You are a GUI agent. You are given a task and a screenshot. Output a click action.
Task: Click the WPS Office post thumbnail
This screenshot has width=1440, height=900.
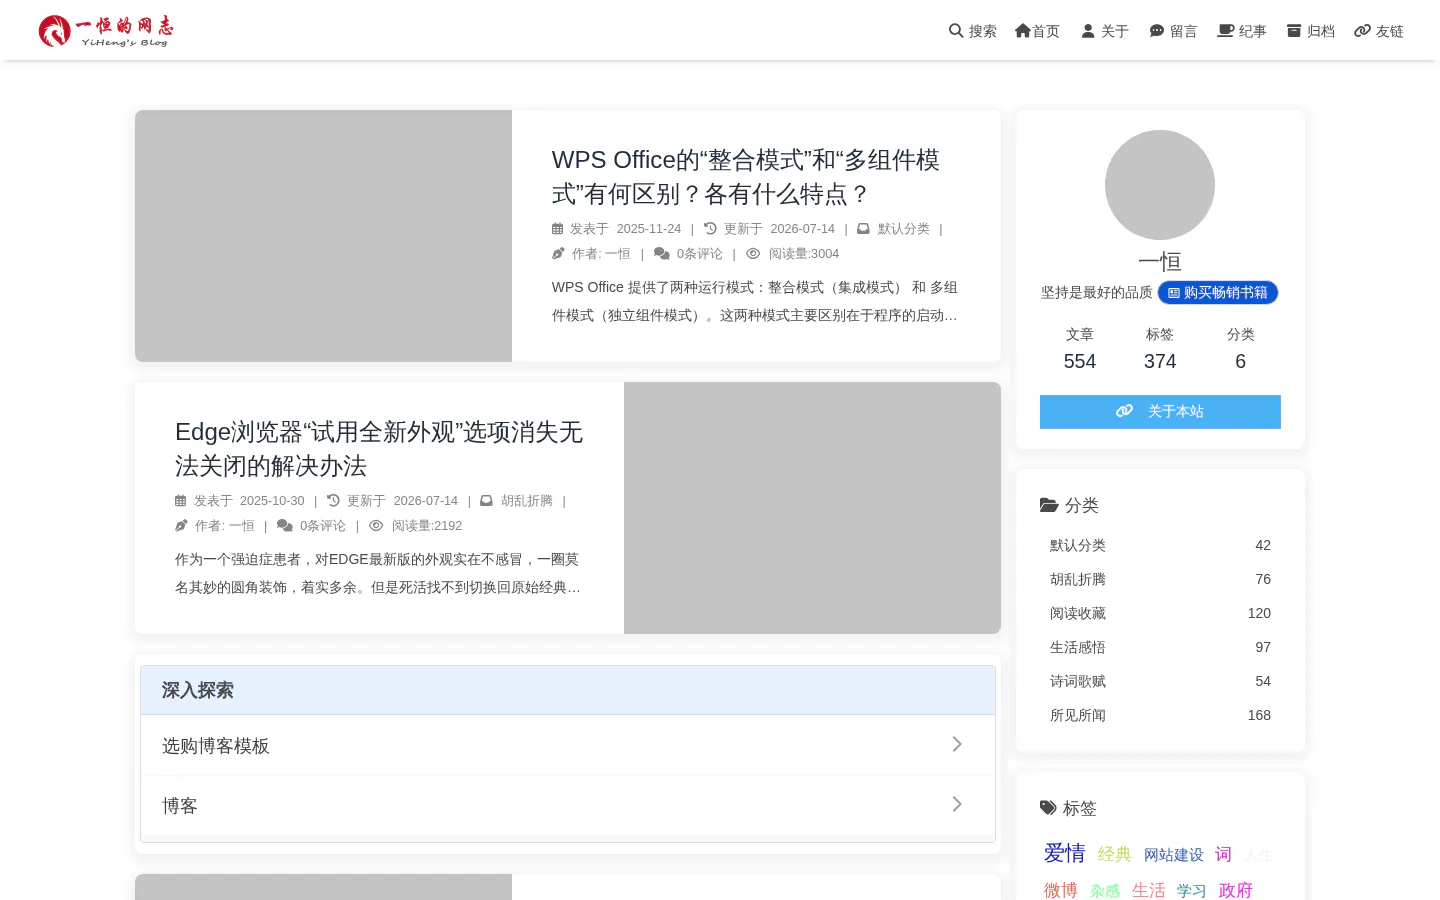323,236
